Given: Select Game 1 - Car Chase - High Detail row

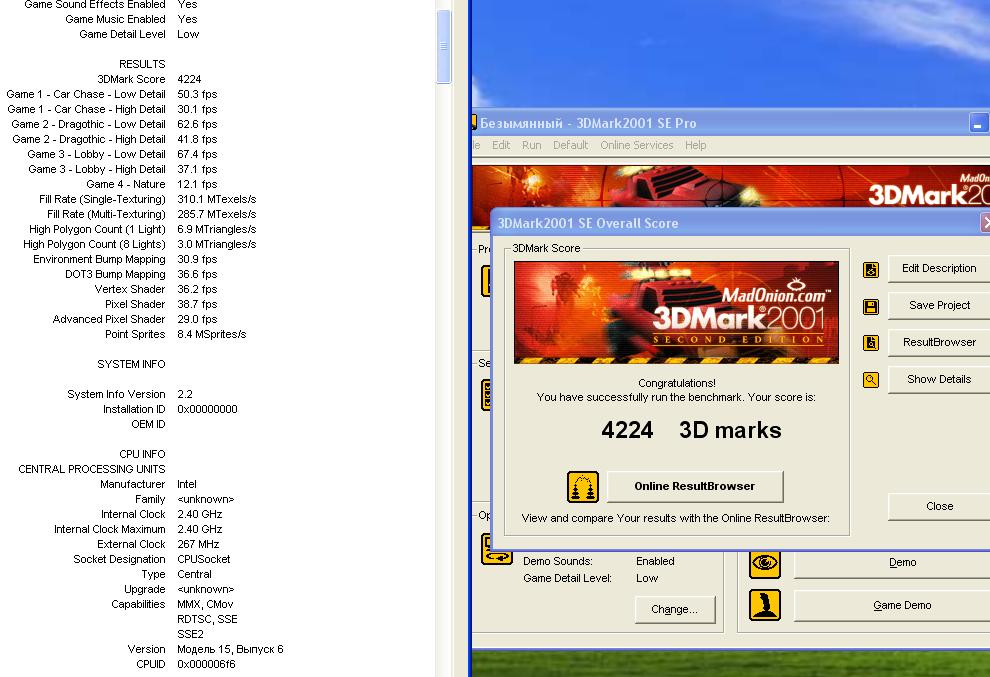Looking at the screenshot, I should (x=112, y=109).
